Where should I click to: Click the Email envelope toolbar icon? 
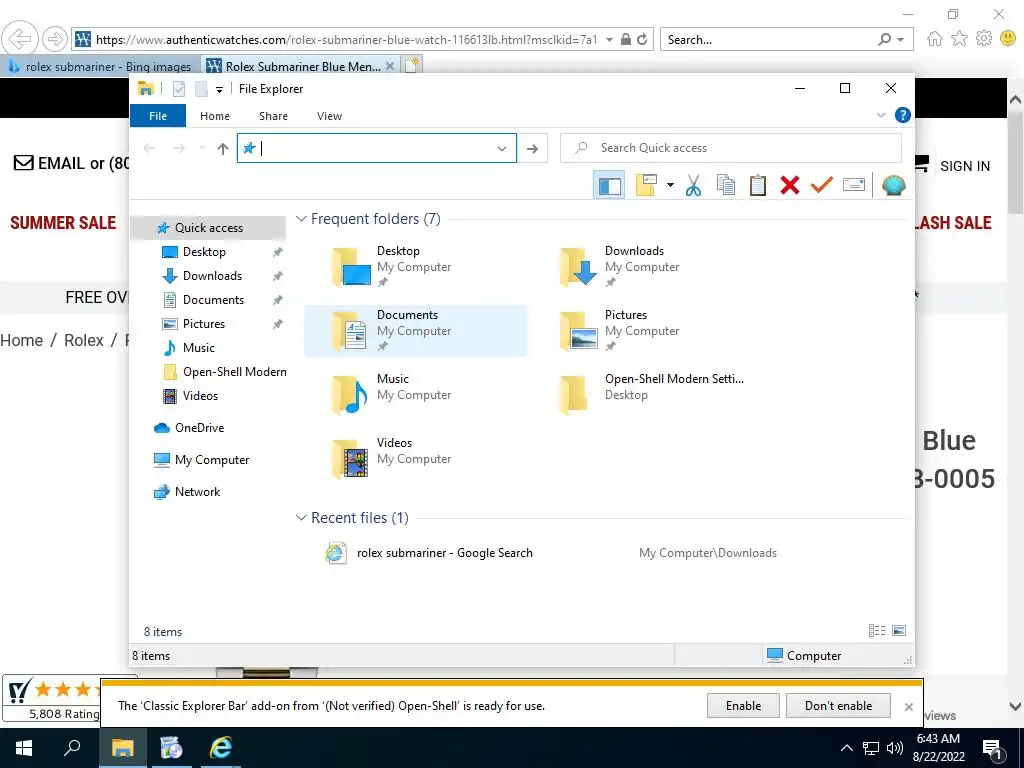854,185
